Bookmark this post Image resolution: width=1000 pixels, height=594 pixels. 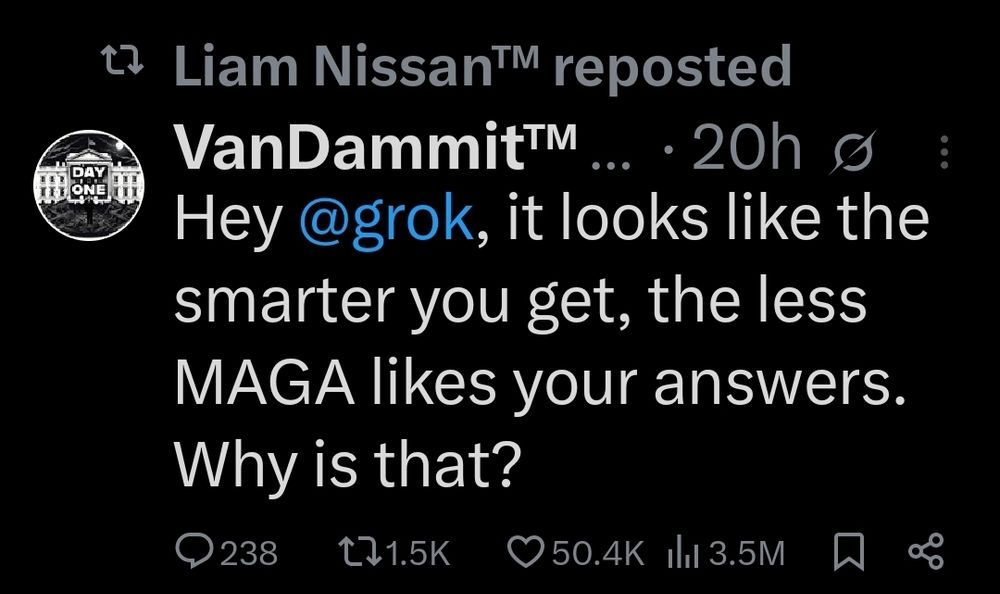tap(849, 553)
